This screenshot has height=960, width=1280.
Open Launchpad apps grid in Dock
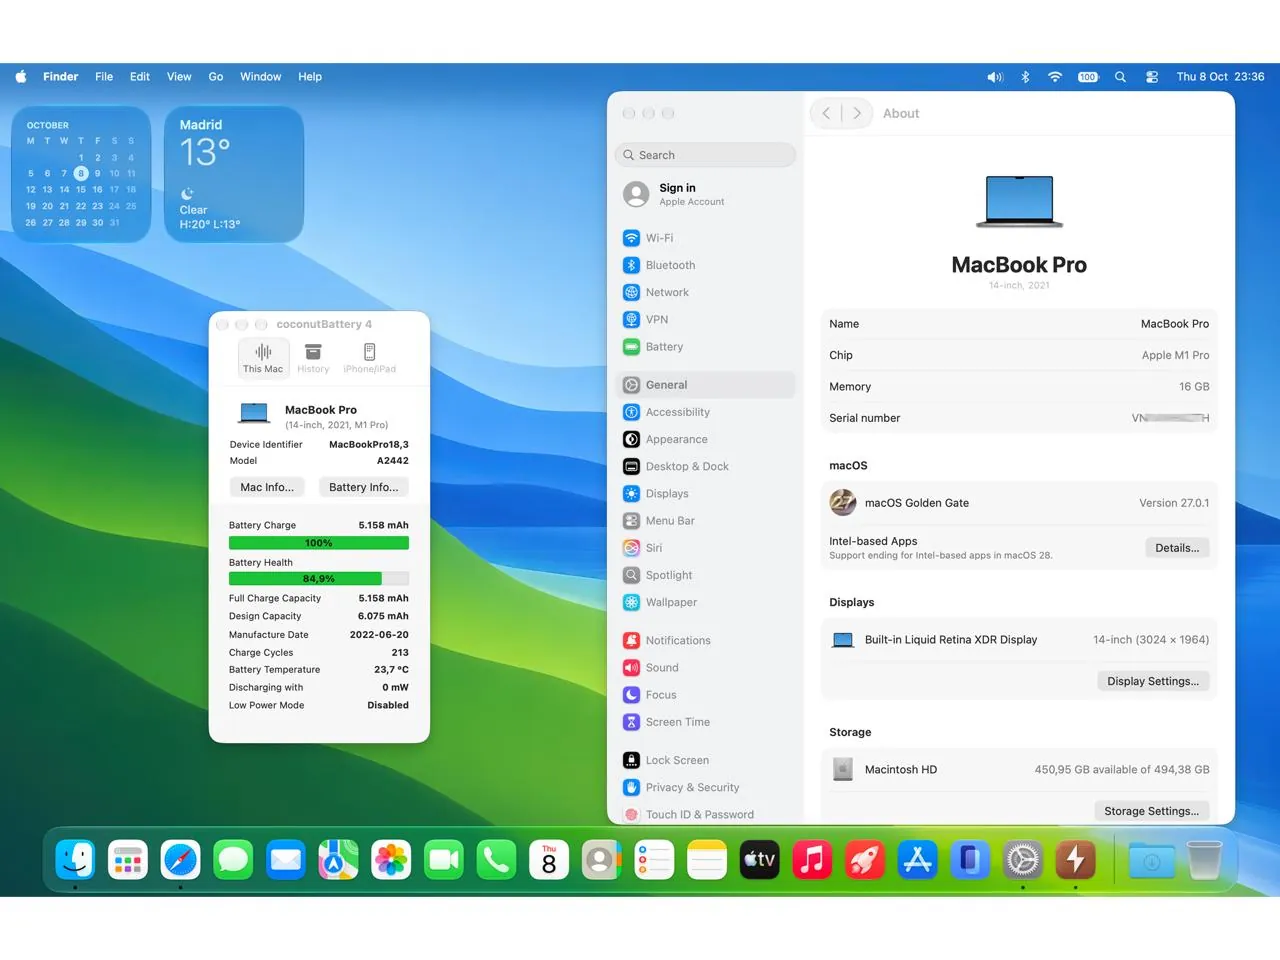128,860
